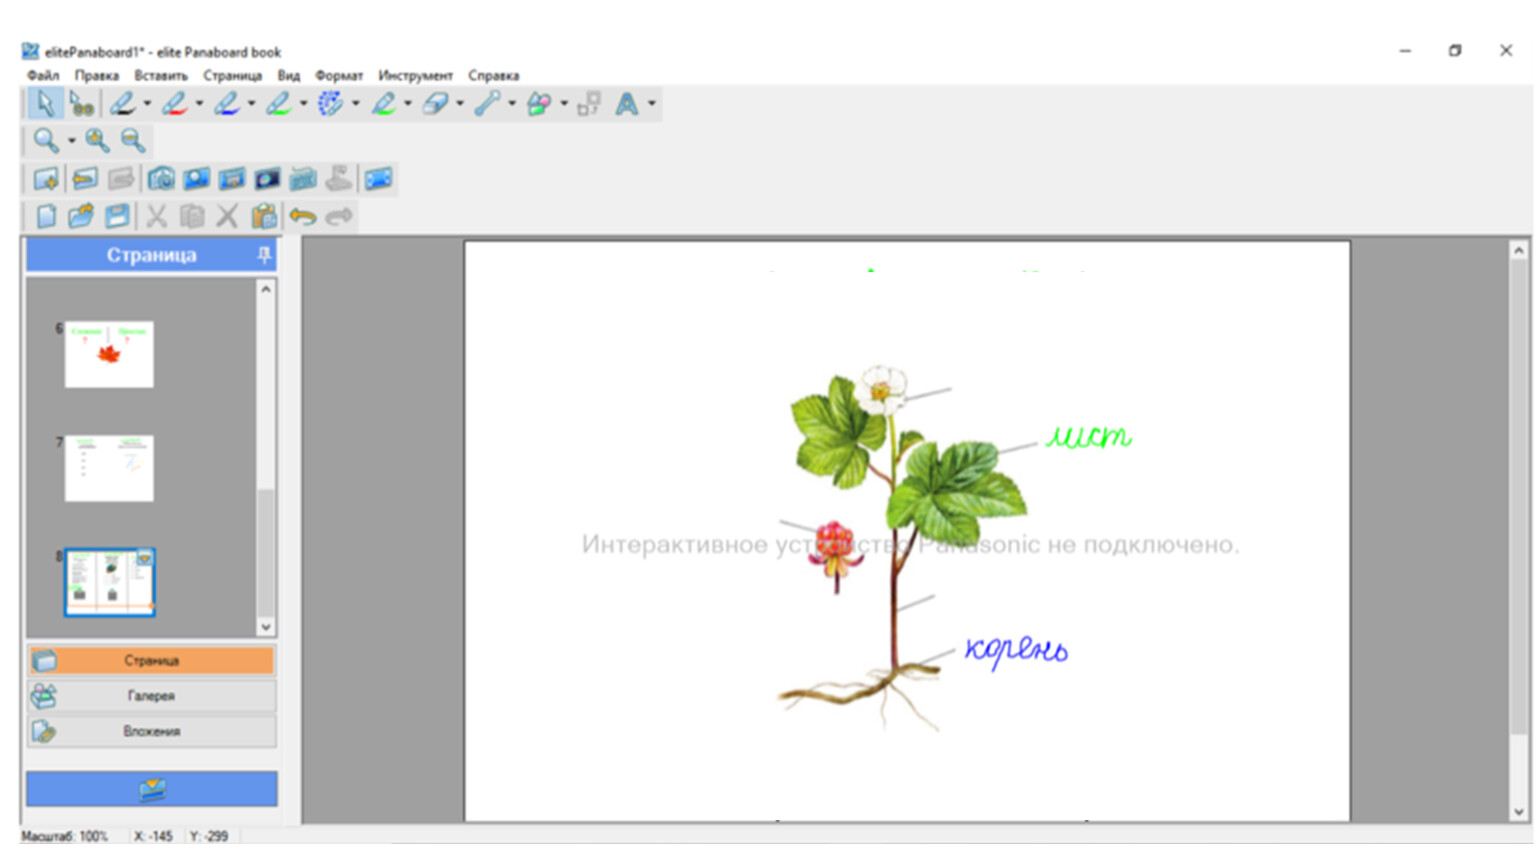The height and width of the screenshot is (864, 1540).
Task: Open the Формат menu
Action: [x=338, y=76]
